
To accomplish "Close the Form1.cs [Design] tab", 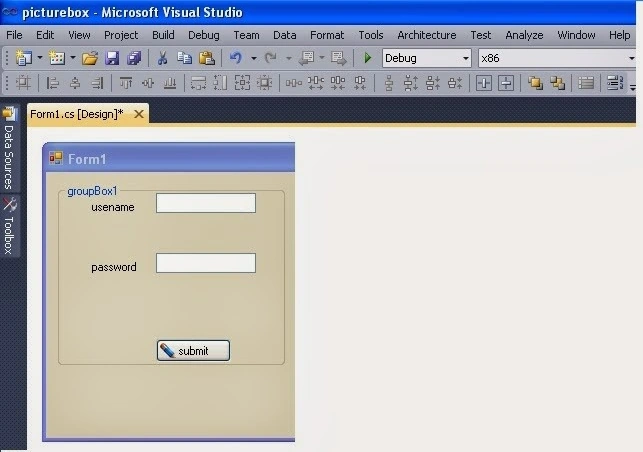I will click(139, 114).
